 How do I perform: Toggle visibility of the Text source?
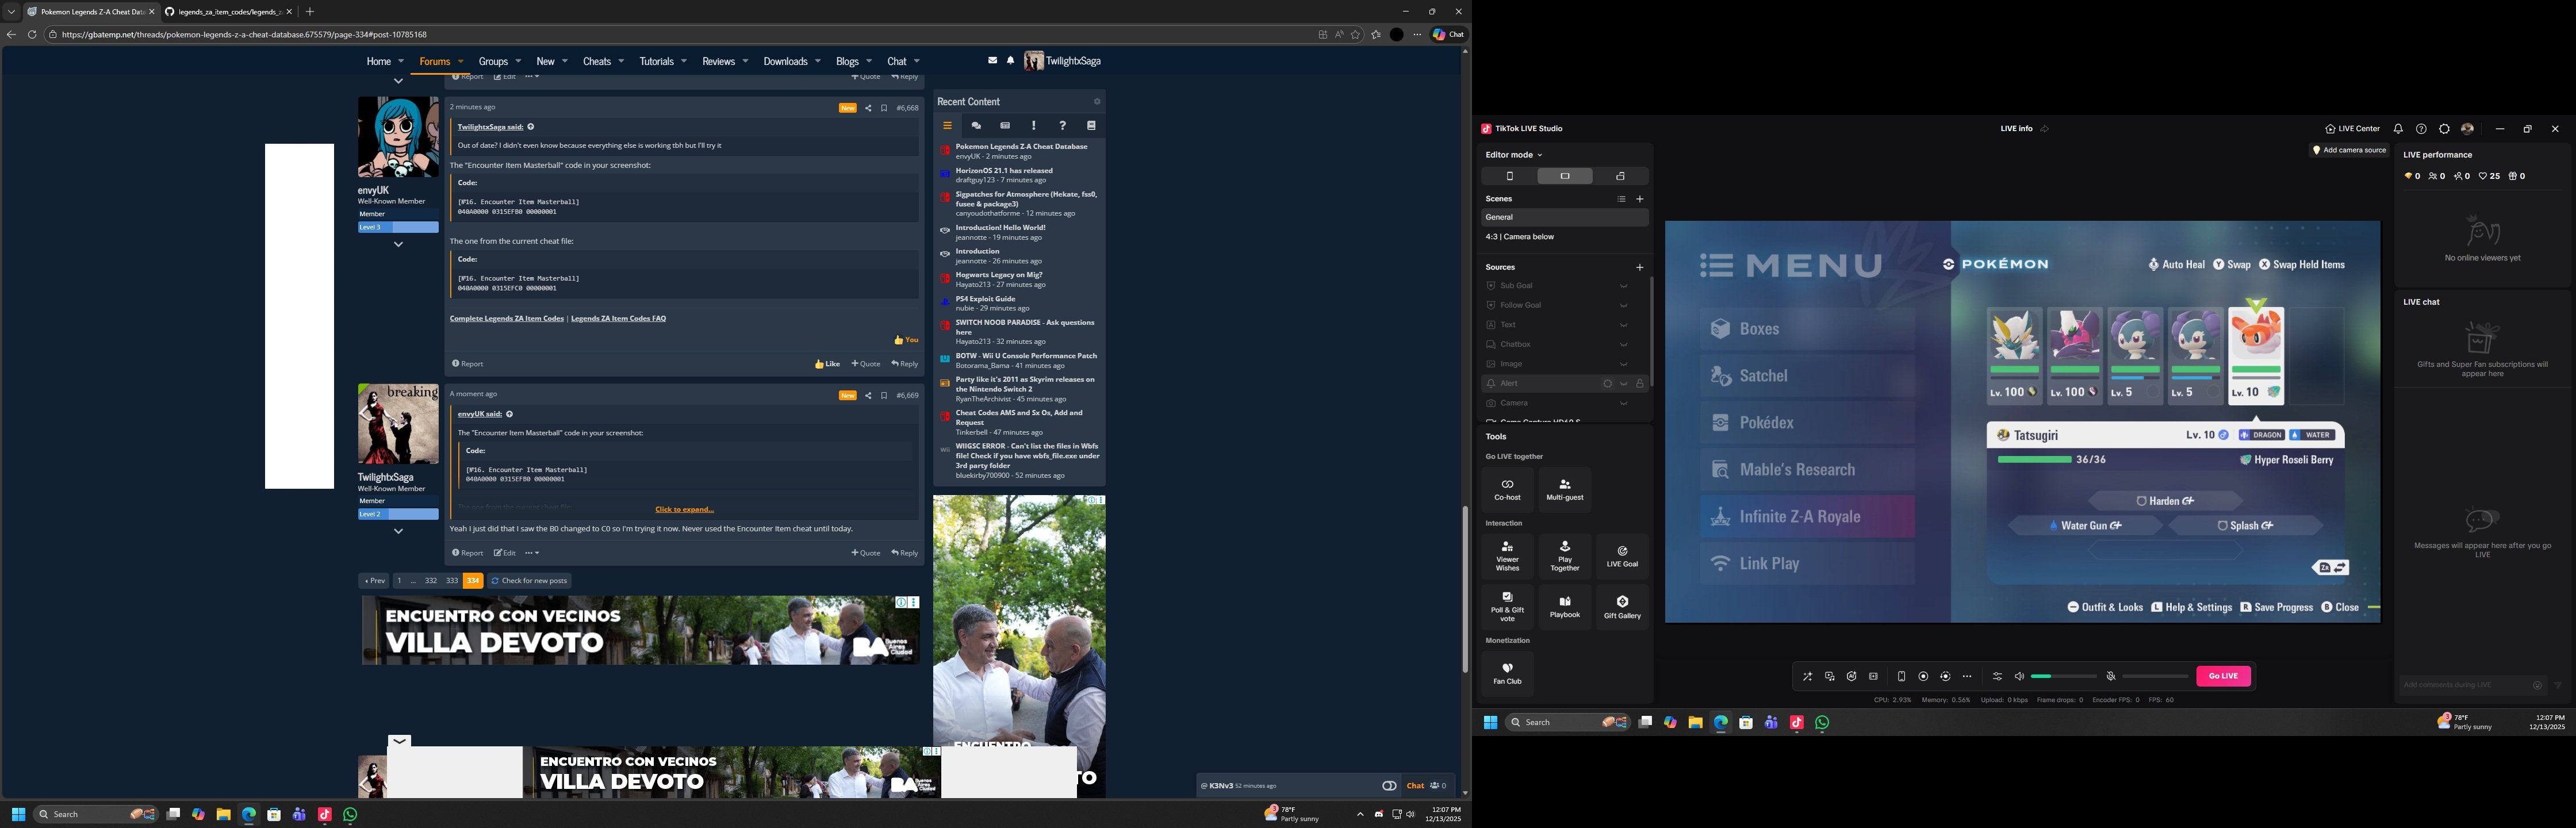(x=1623, y=325)
